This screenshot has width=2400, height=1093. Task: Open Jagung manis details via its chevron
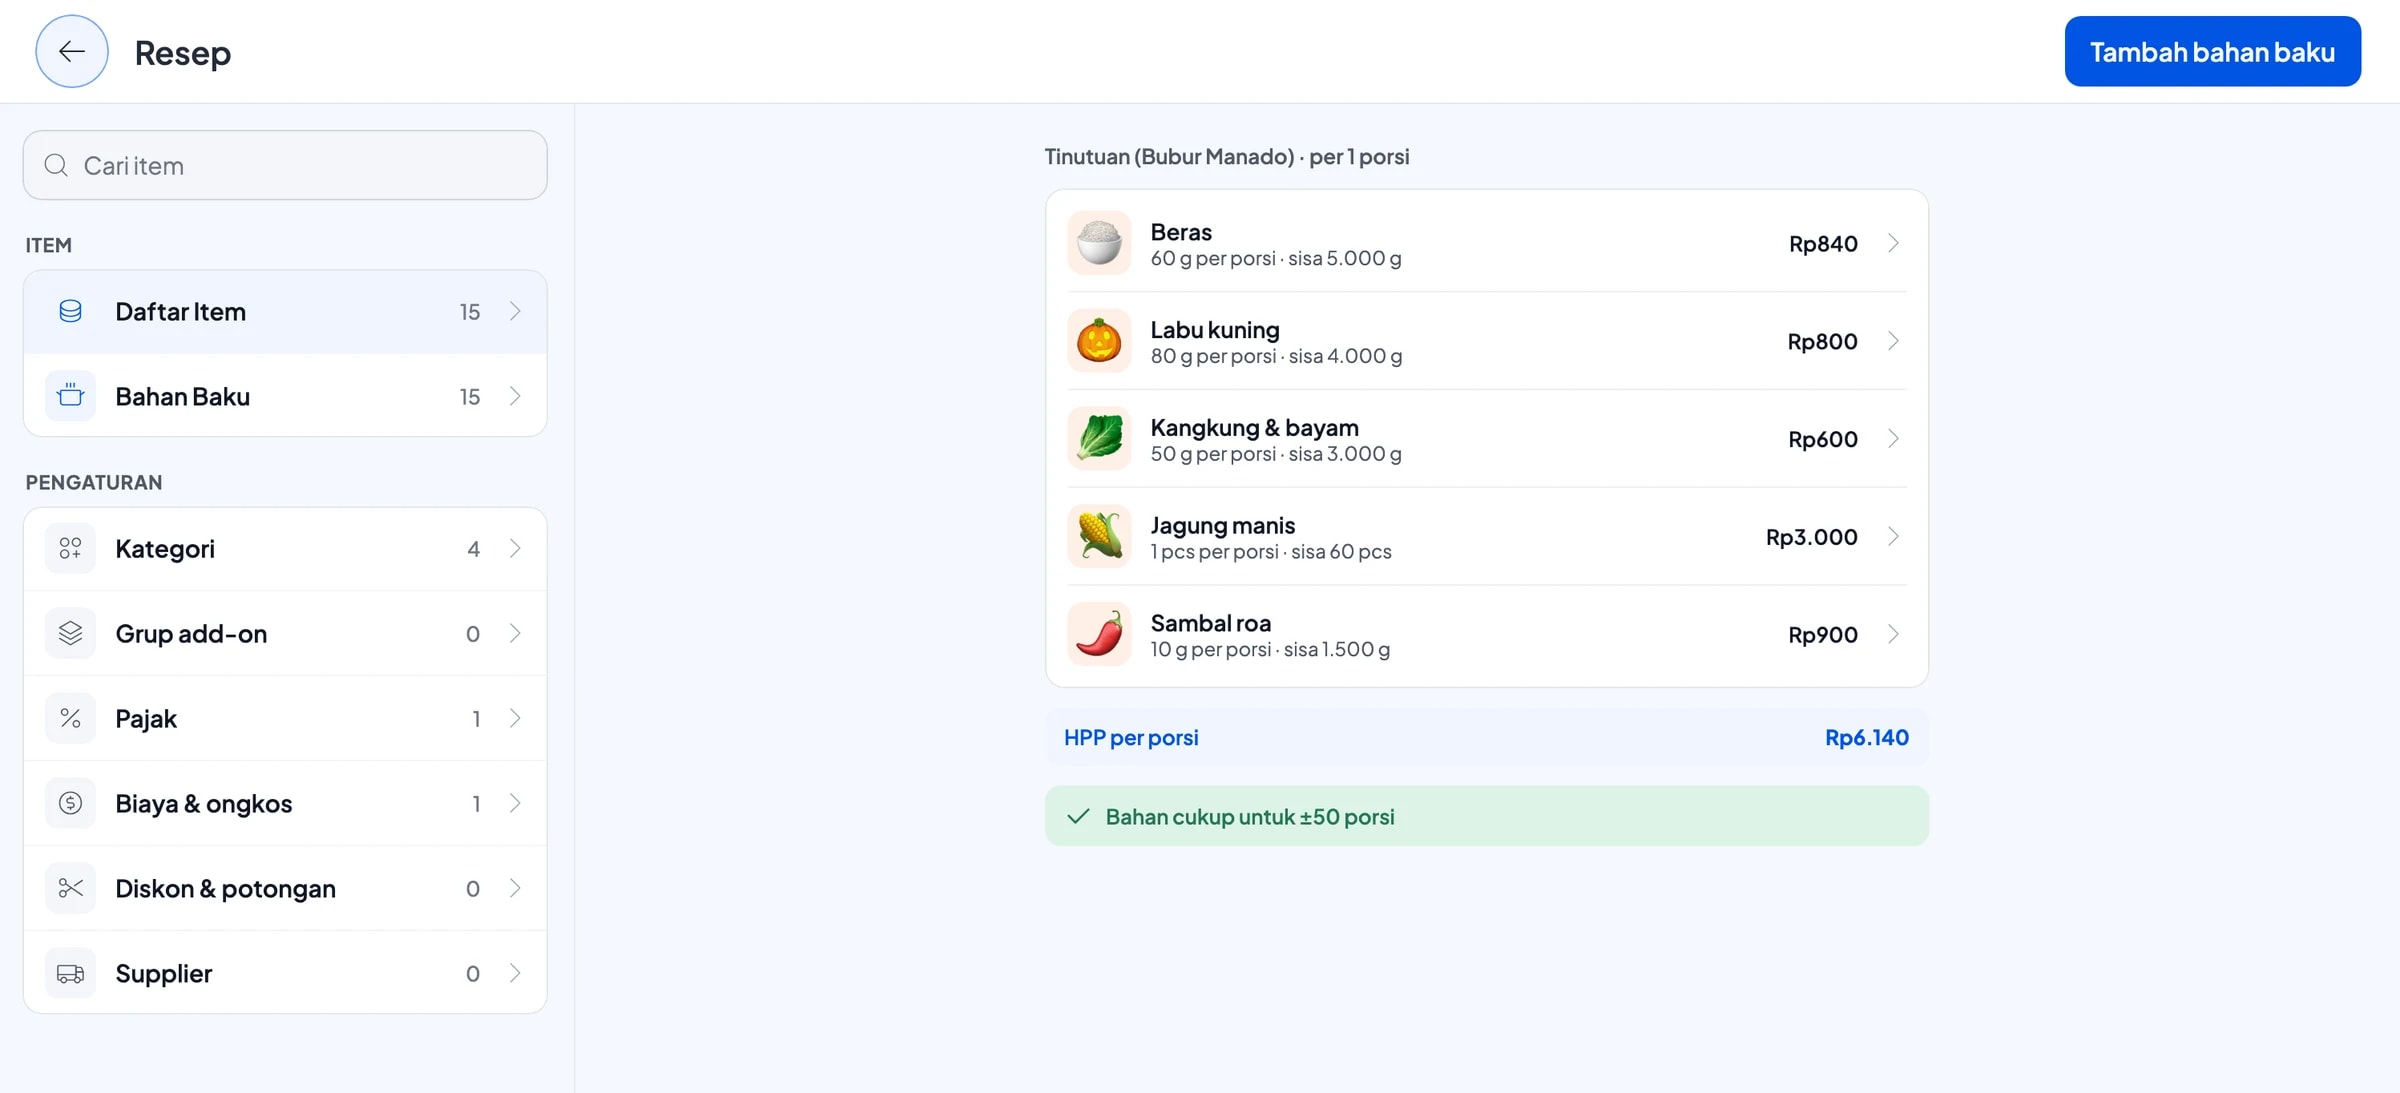1893,537
